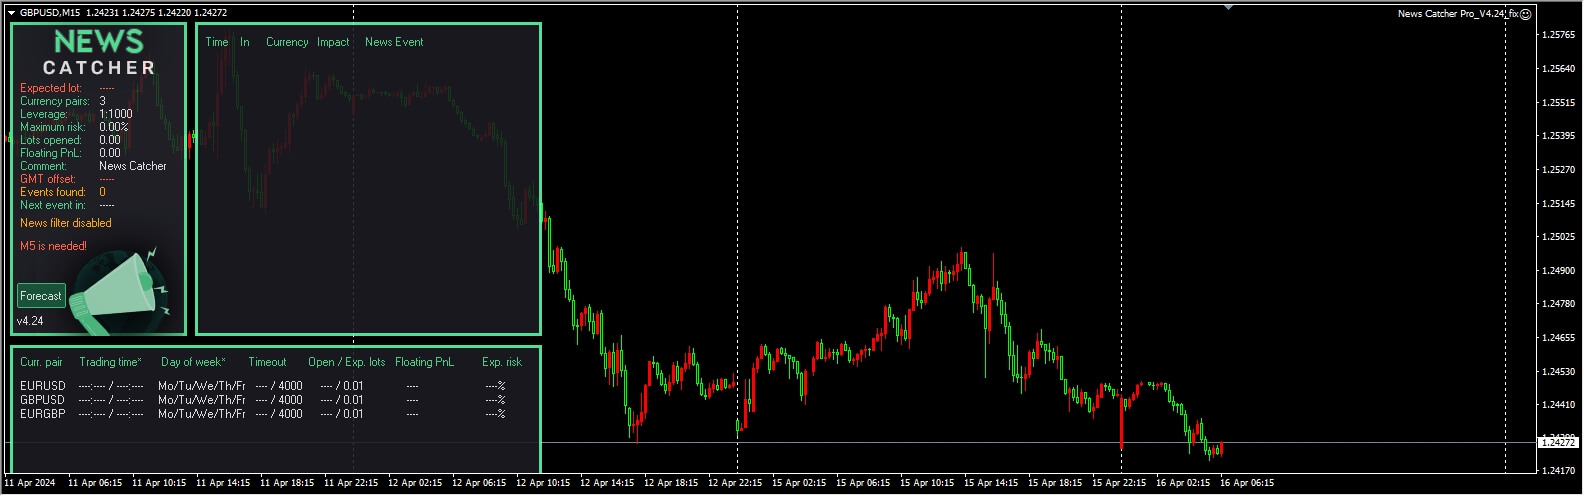Click the Leverage value 1:1000
Viewport: 1584px width, 496px height.
coord(116,114)
